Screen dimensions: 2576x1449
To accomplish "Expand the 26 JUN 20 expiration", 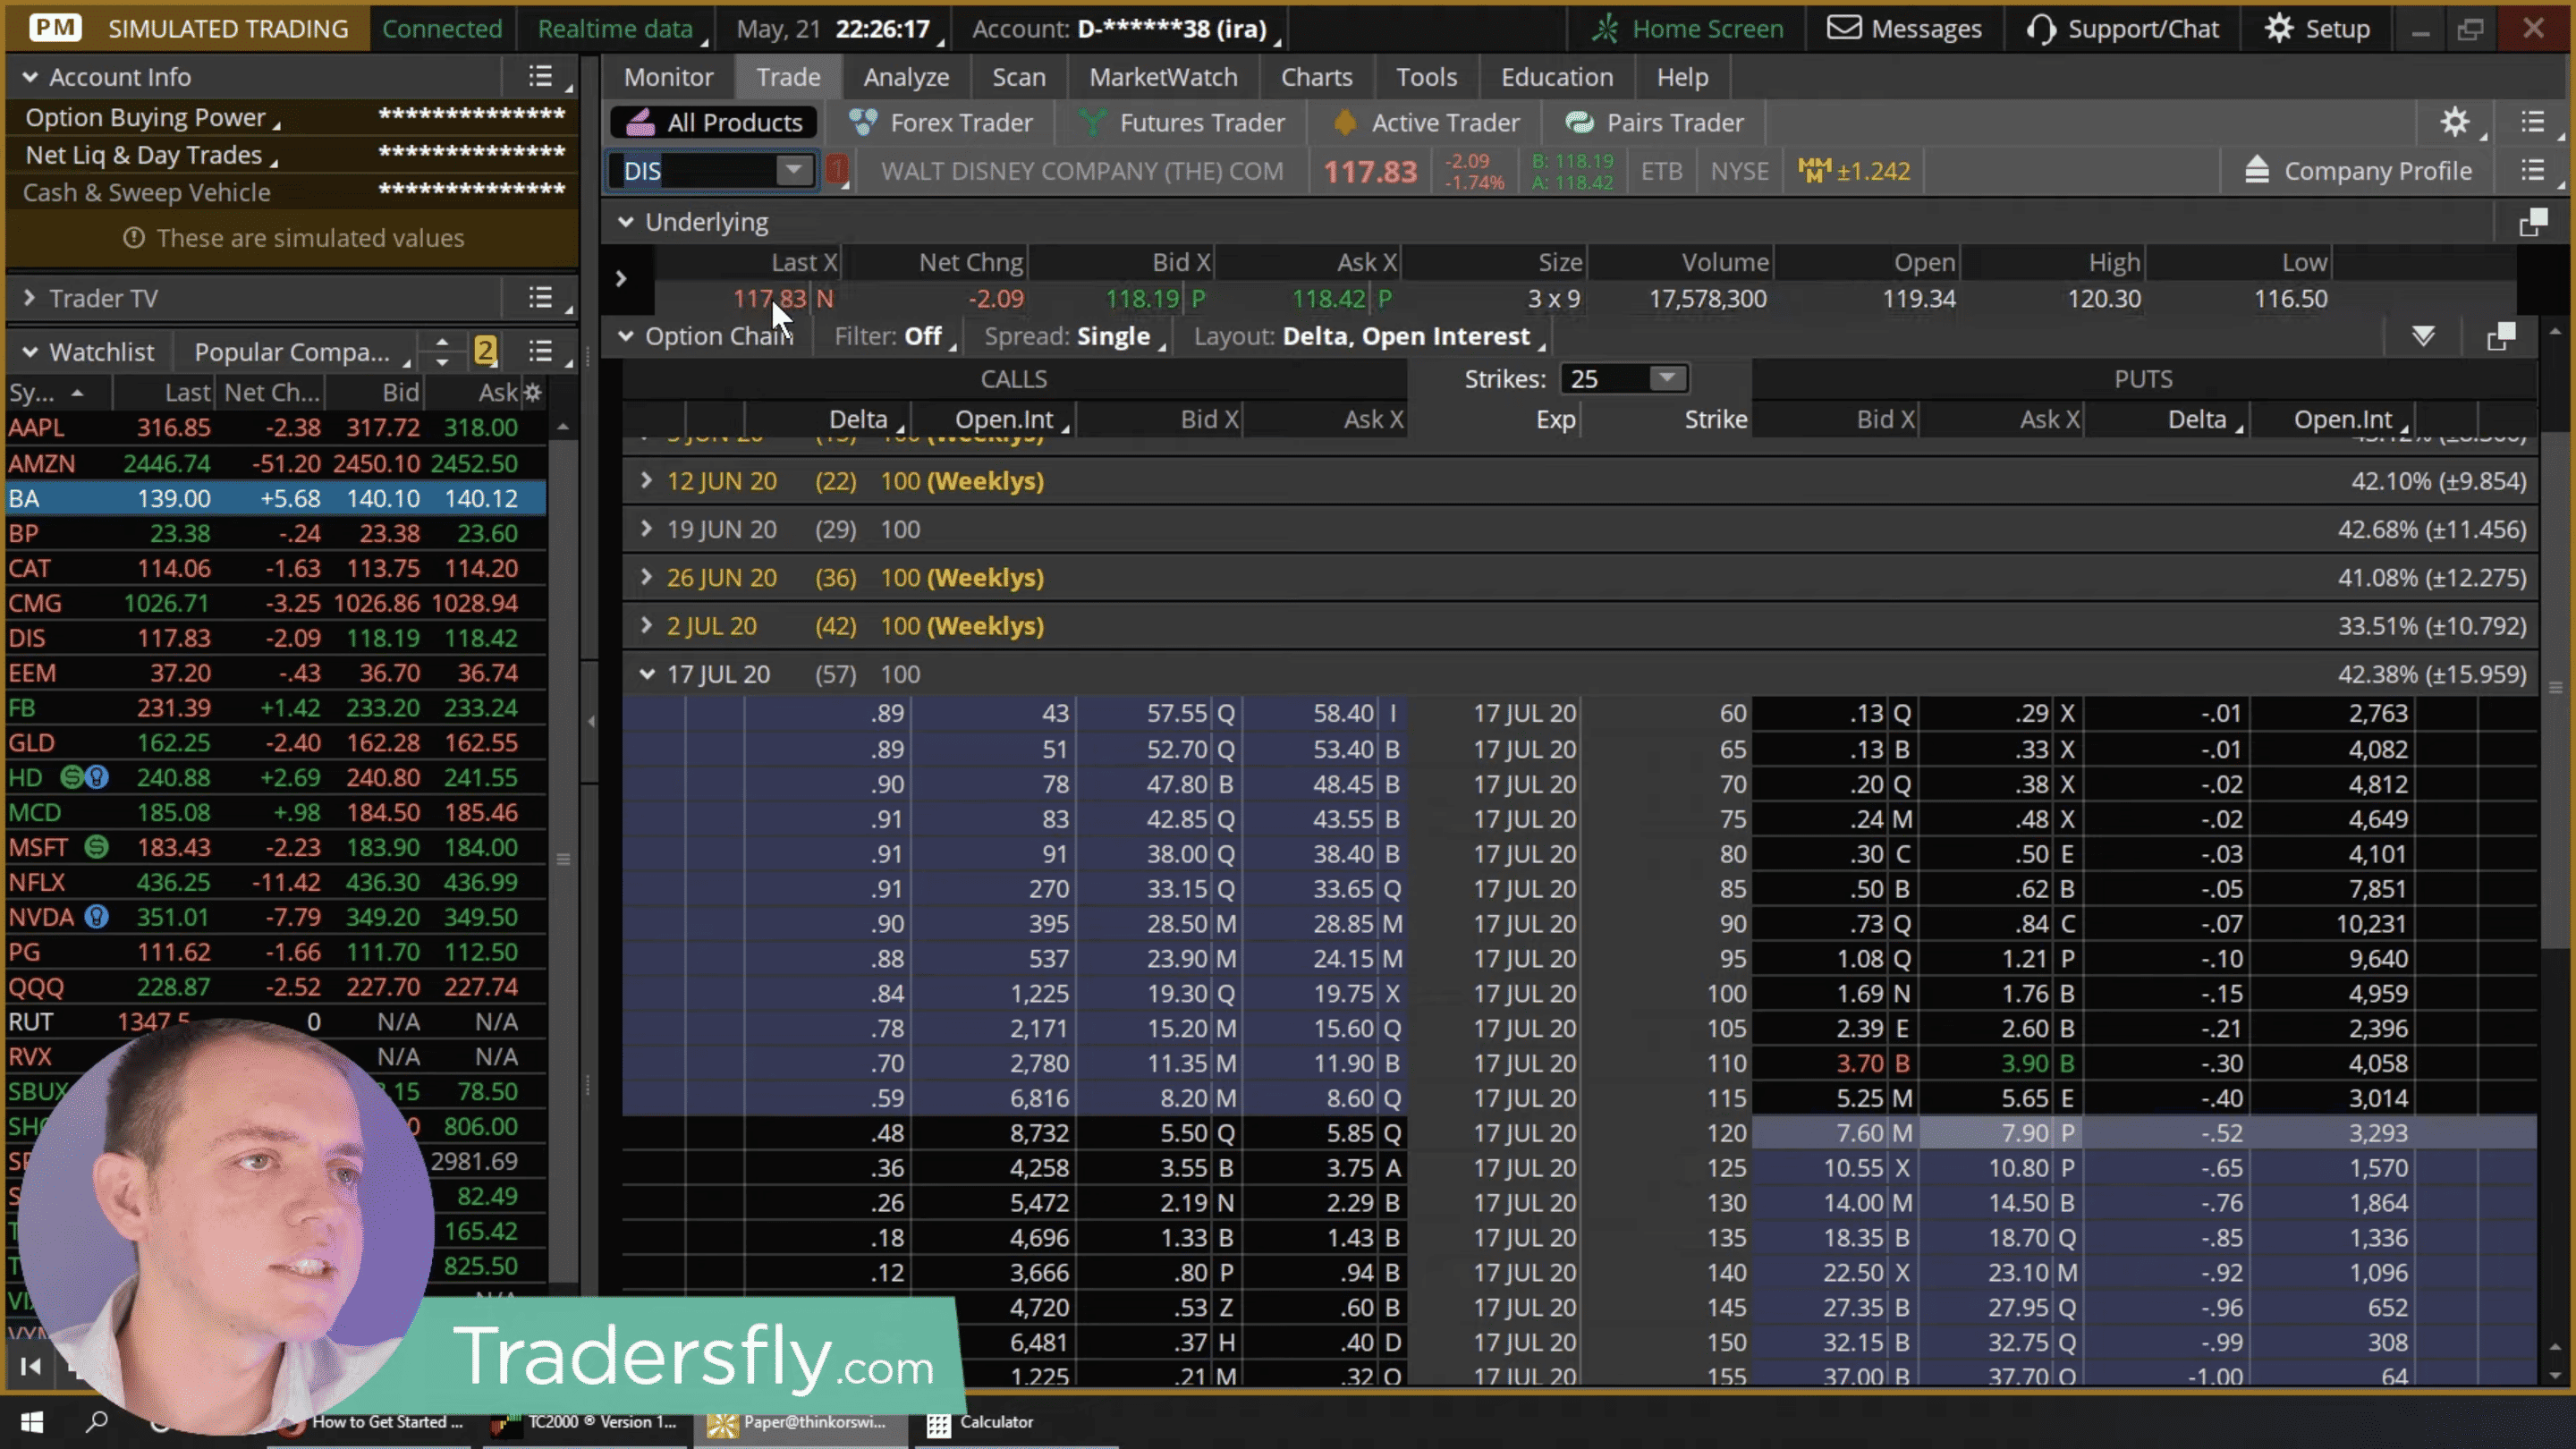I will 647,577.
